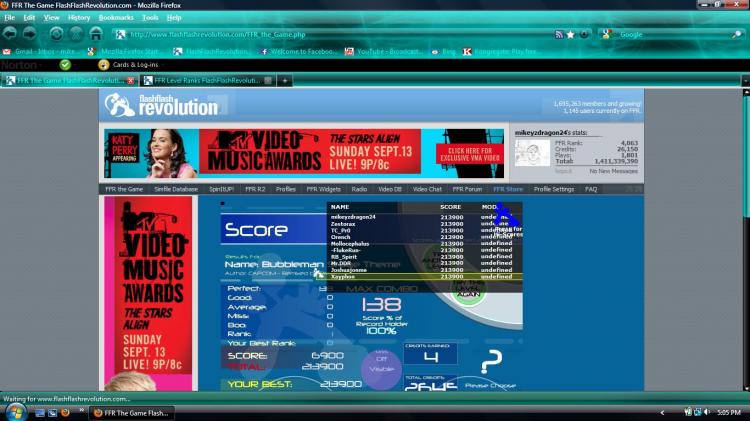The width and height of the screenshot is (750, 421).
Task: Click the volume speaker tray icon
Action: coord(707,412)
